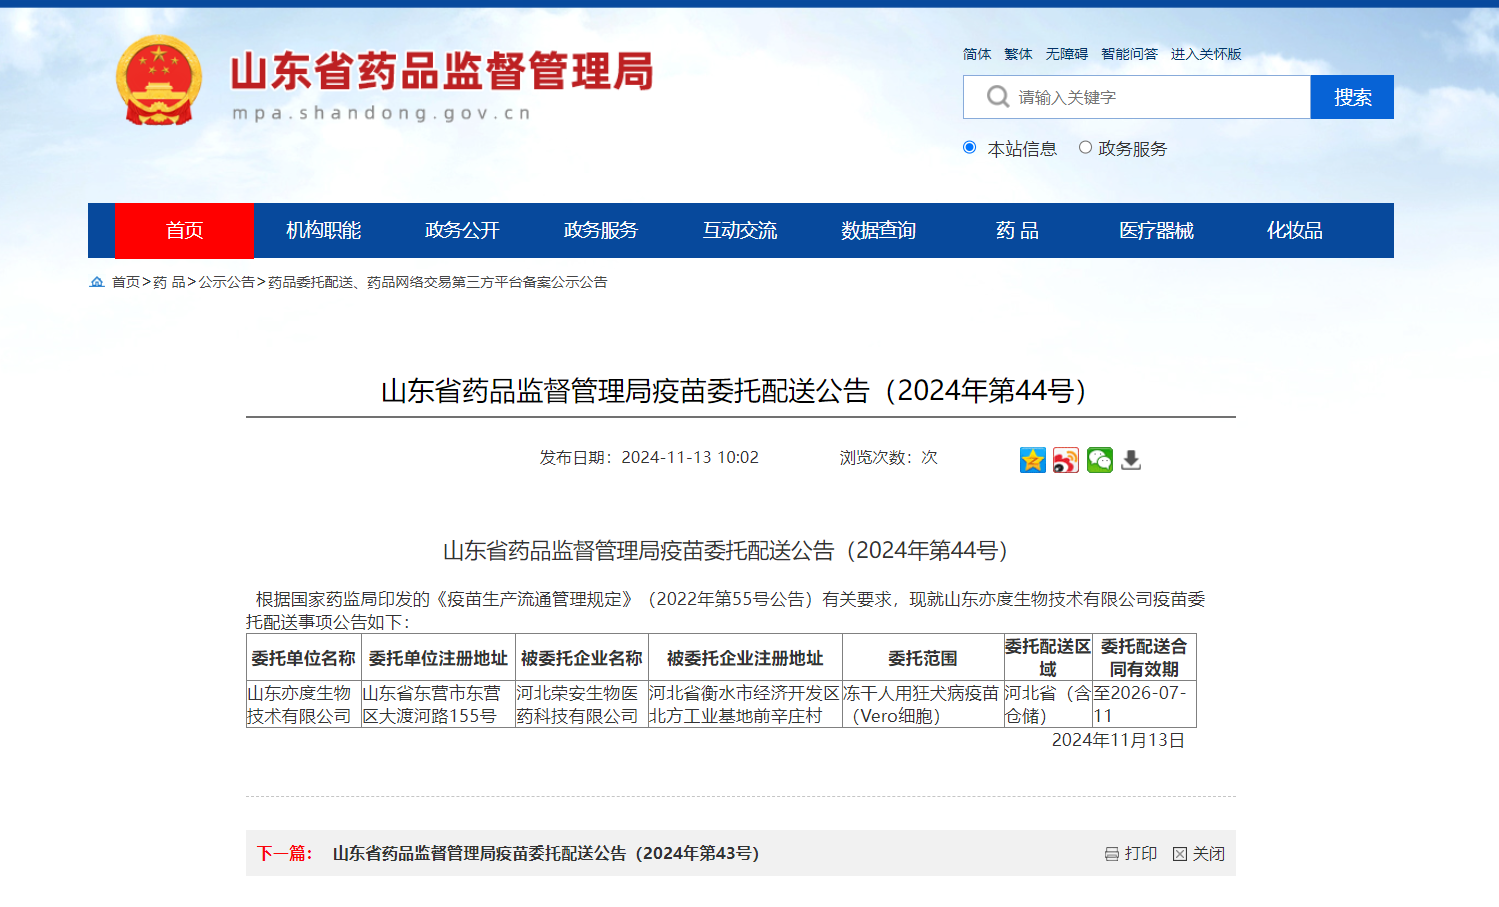Image resolution: width=1499 pixels, height=907 pixels.
Task: Click the magnifier icon in search box
Action: pyautogui.click(x=997, y=97)
